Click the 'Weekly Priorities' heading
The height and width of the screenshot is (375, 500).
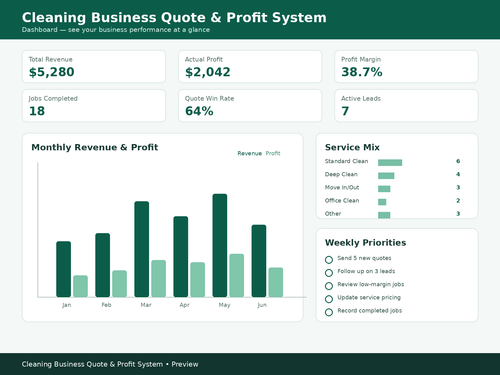click(x=366, y=243)
